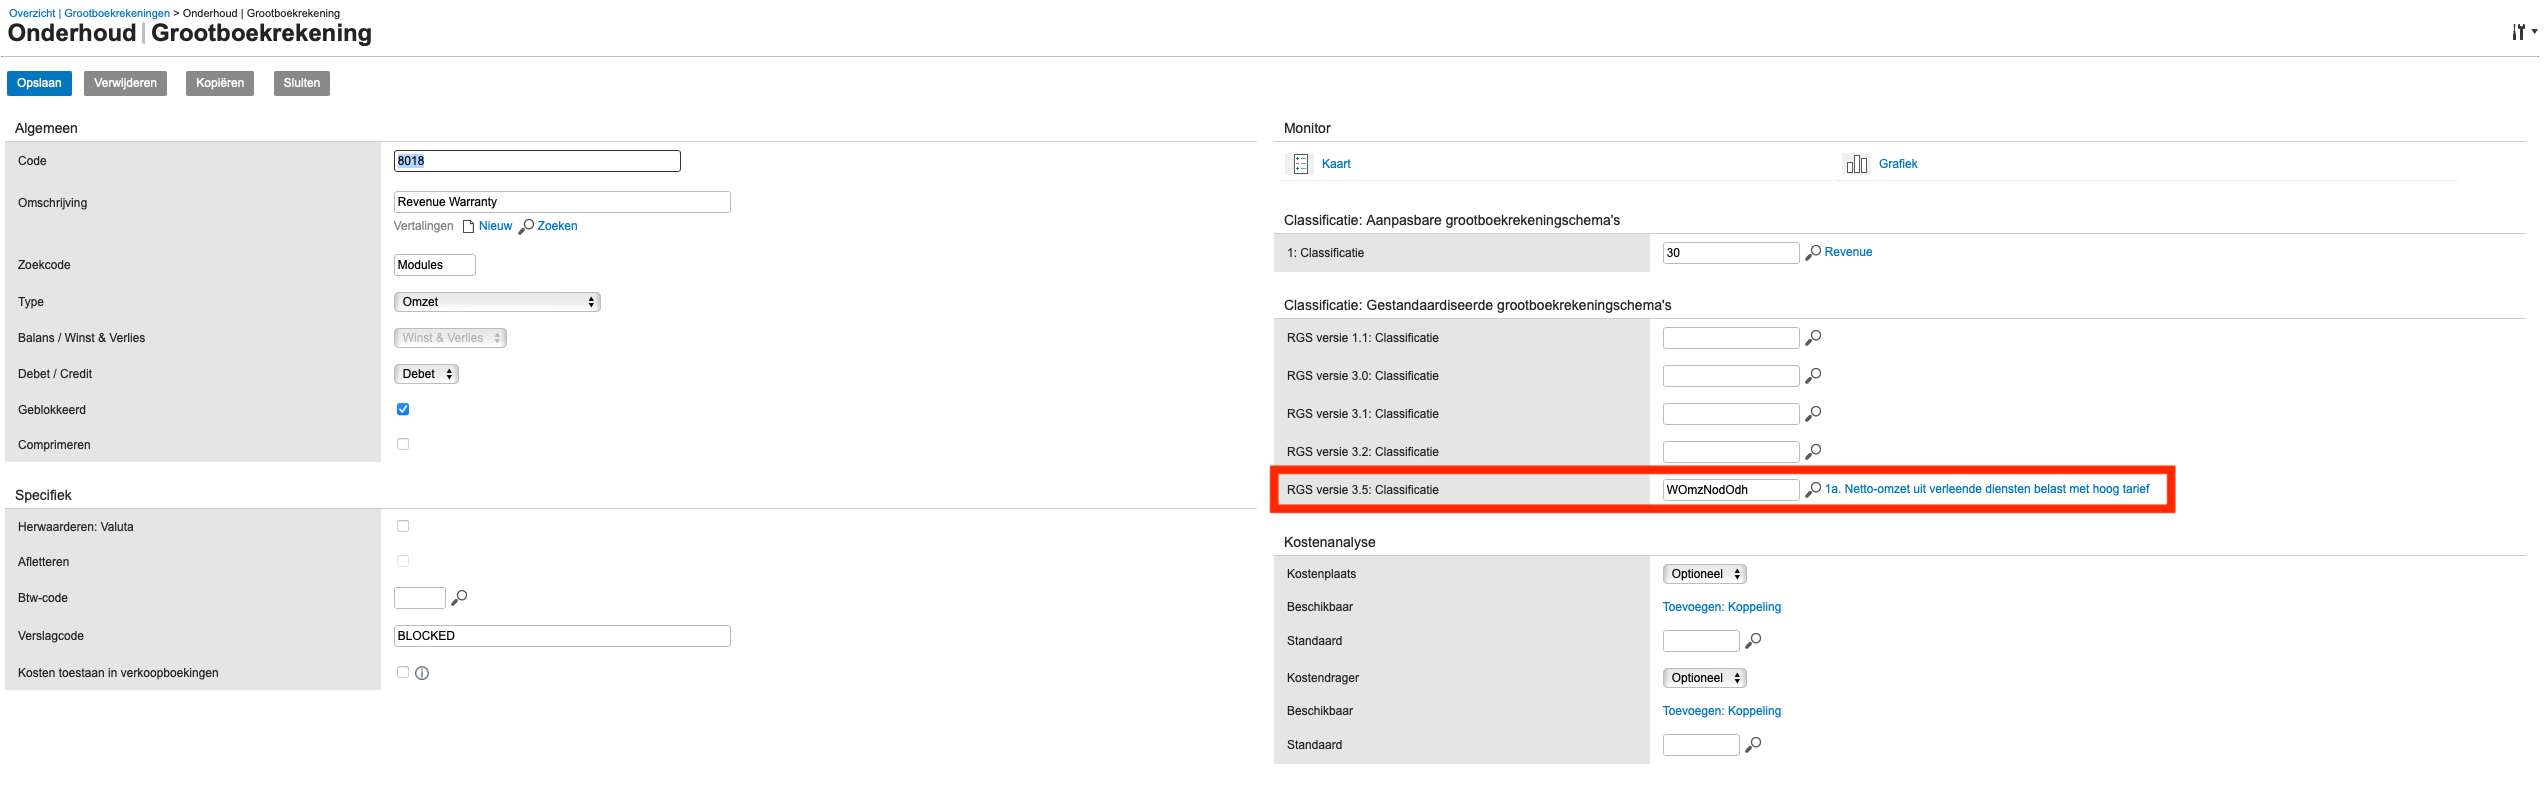Click search icon for RGS versie 3.0
This screenshot has width=2547, height=787.
pos(1813,376)
